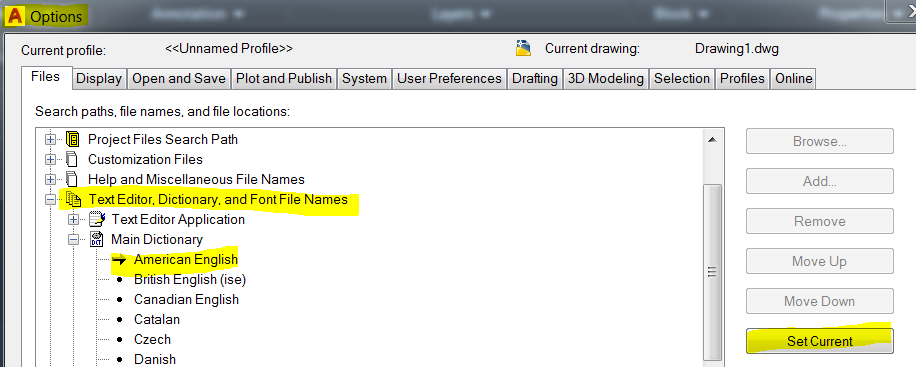
Task: Open the Plot and Publish tab
Action: click(x=284, y=79)
